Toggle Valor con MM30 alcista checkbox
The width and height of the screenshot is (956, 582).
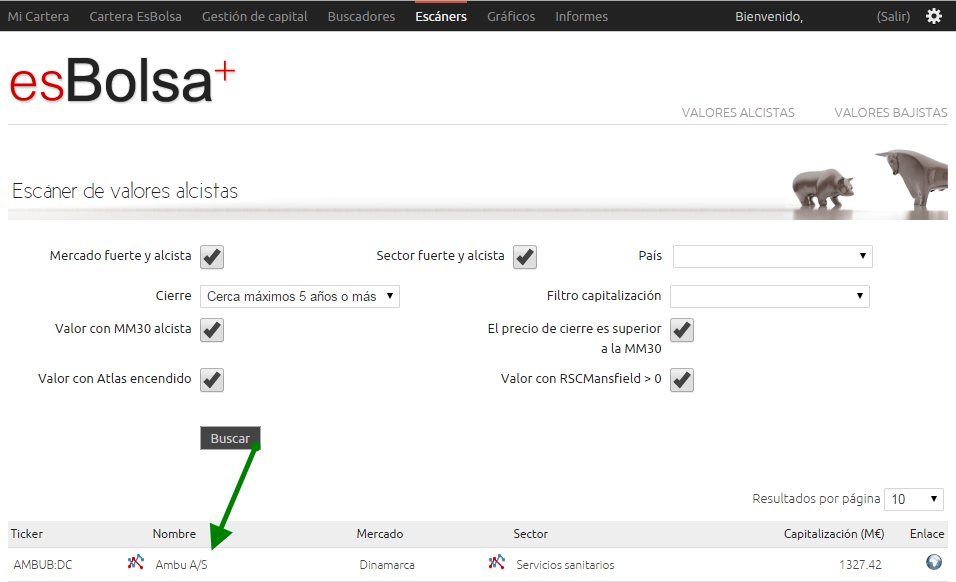tap(212, 330)
